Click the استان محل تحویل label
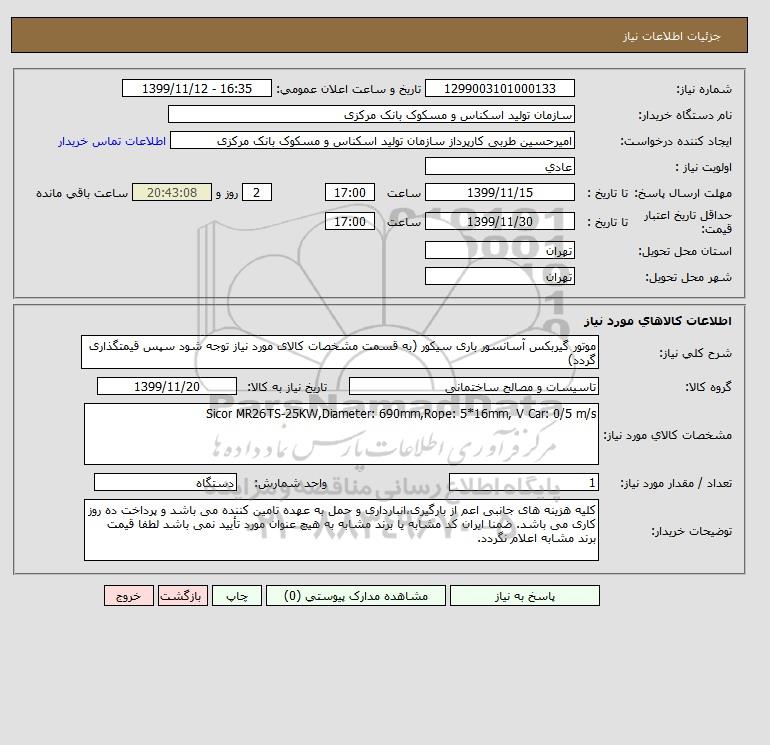Screen dimensions: 770x745 [685, 251]
